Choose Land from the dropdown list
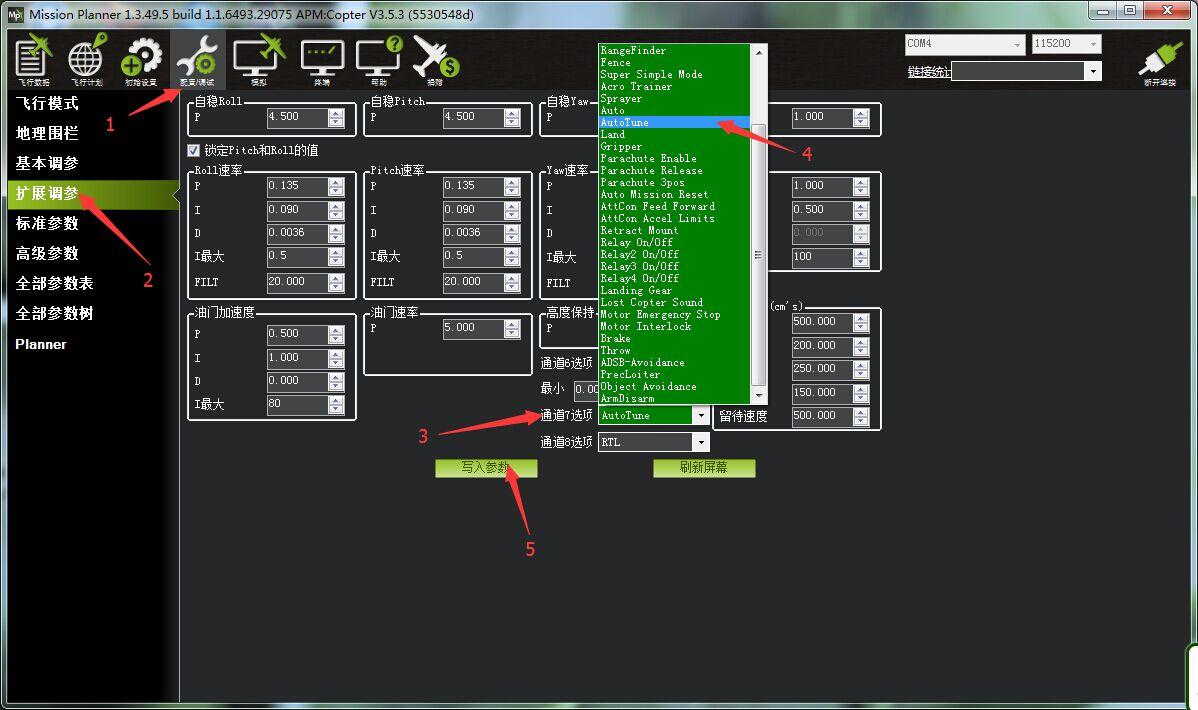This screenshot has height=710, width=1198. pos(613,134)
